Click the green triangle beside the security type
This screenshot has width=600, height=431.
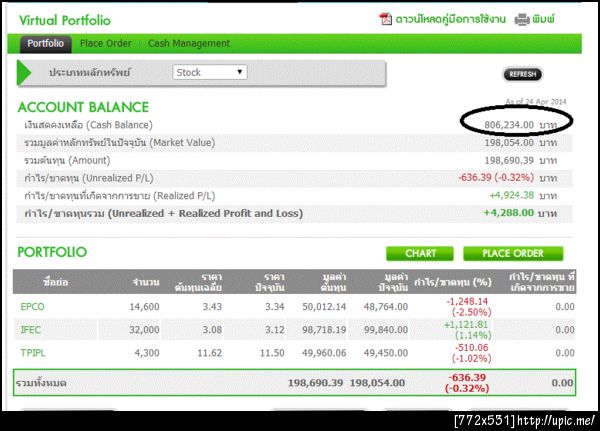(24, 72)
